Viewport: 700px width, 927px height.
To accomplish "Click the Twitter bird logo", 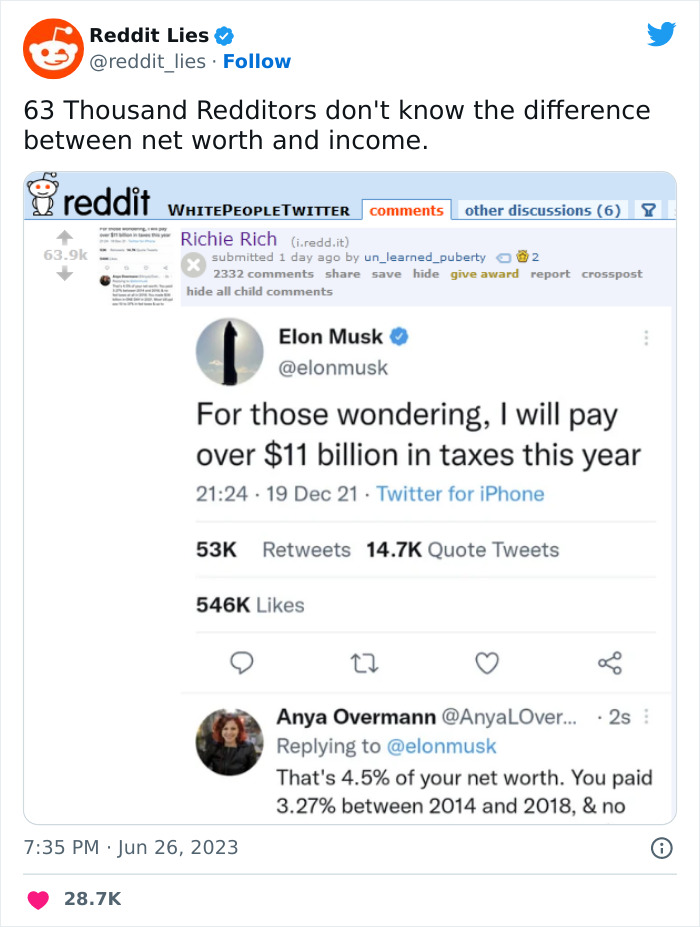I will tap(661, 35).
